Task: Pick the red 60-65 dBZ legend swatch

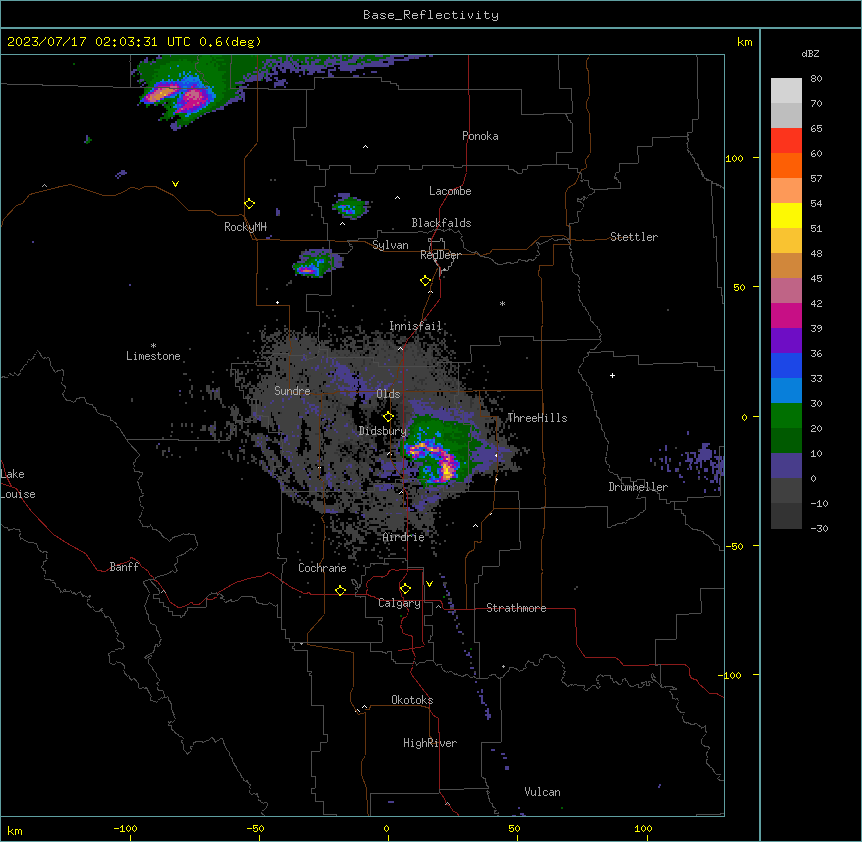Action: tap(786, 141)
